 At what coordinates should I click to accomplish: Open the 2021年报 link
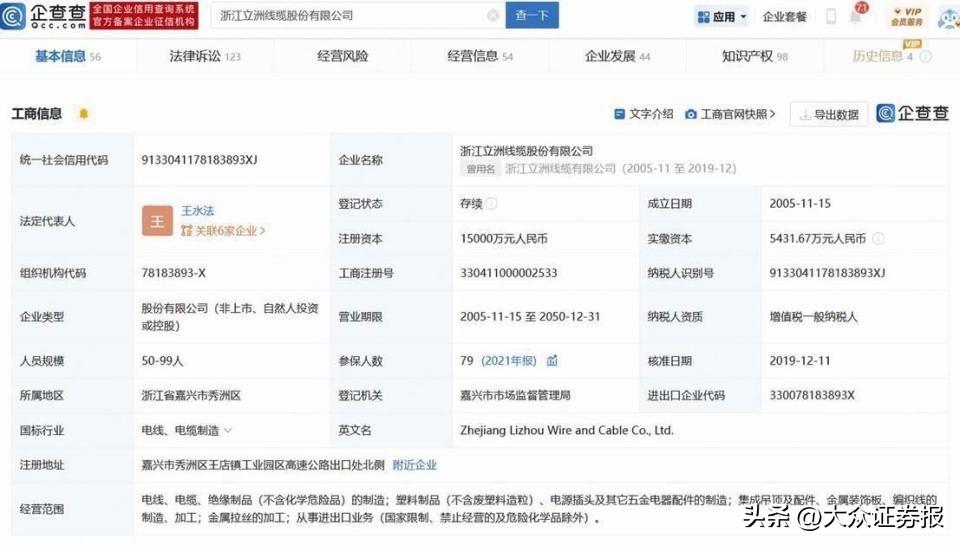[509, 361]
